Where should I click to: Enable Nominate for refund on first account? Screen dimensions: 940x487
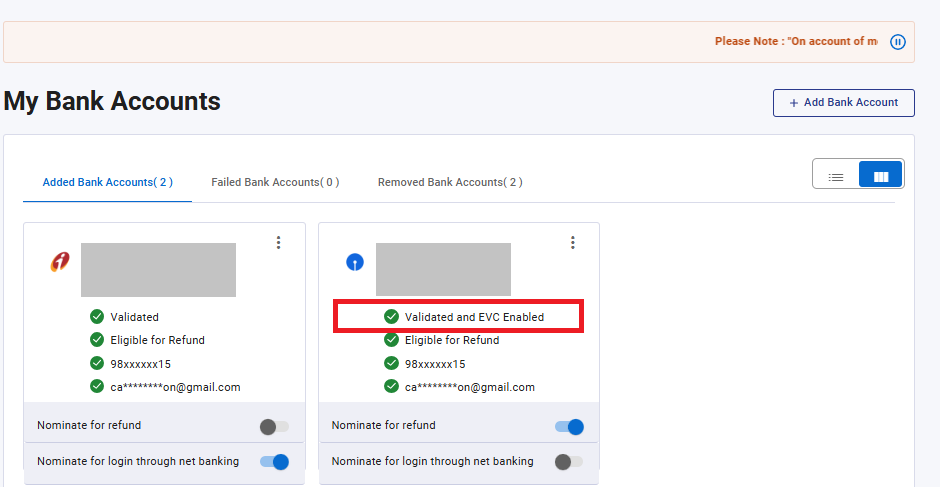(274, 427)
